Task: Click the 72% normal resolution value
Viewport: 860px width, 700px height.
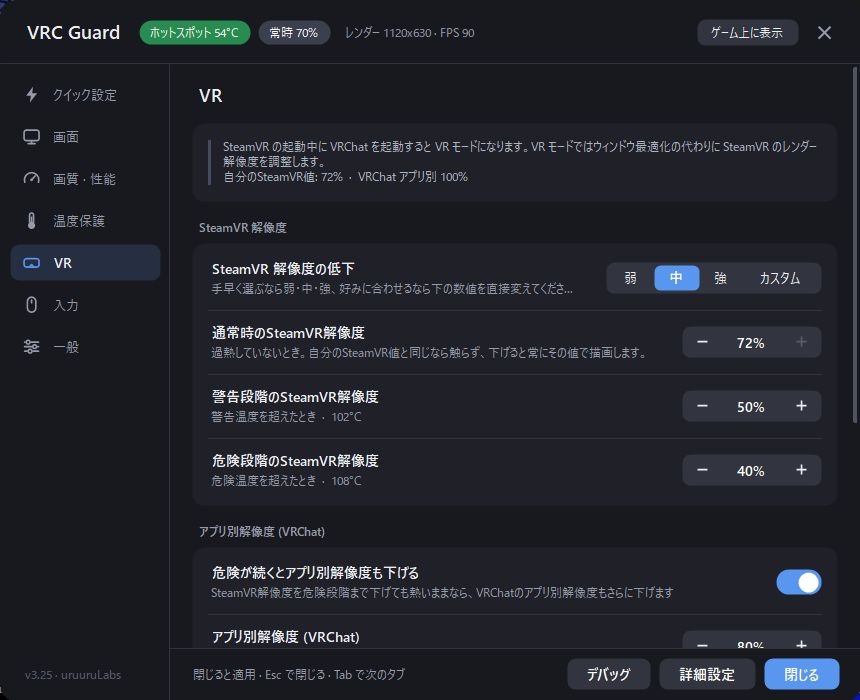Action: coord(750,343)
